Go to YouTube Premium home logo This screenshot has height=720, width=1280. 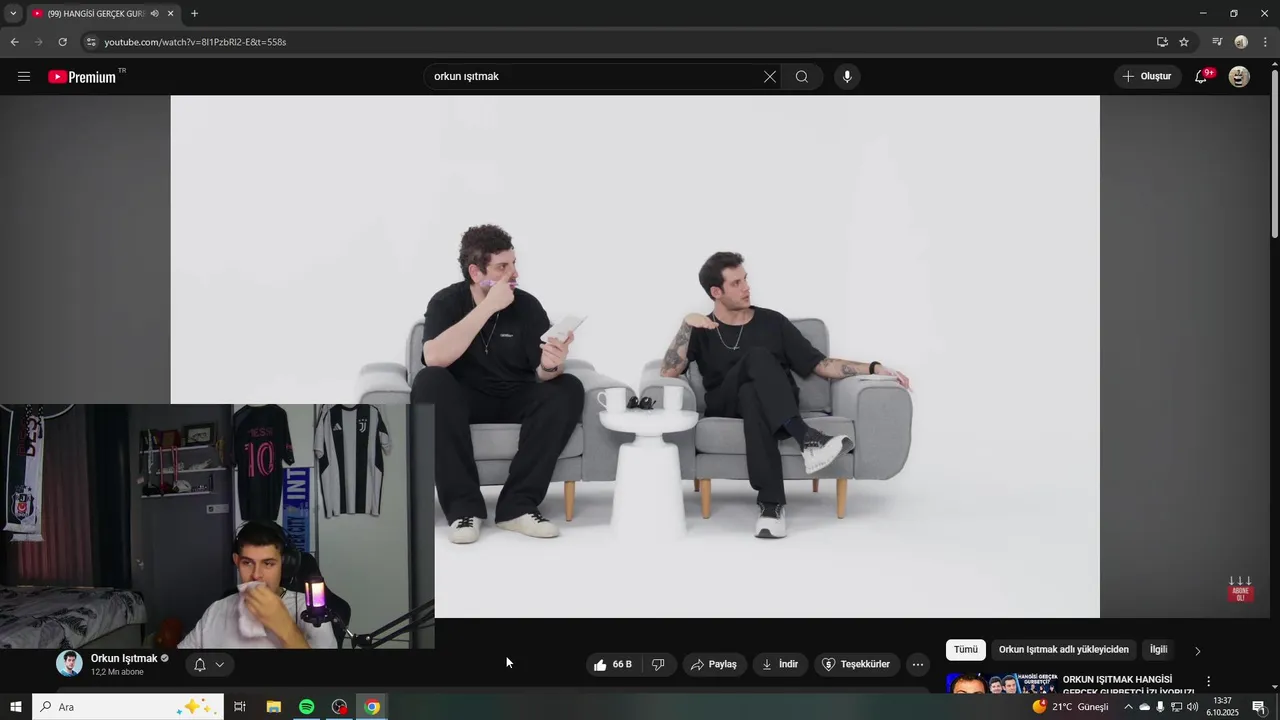pyautogui.click(x=82, y=77)
